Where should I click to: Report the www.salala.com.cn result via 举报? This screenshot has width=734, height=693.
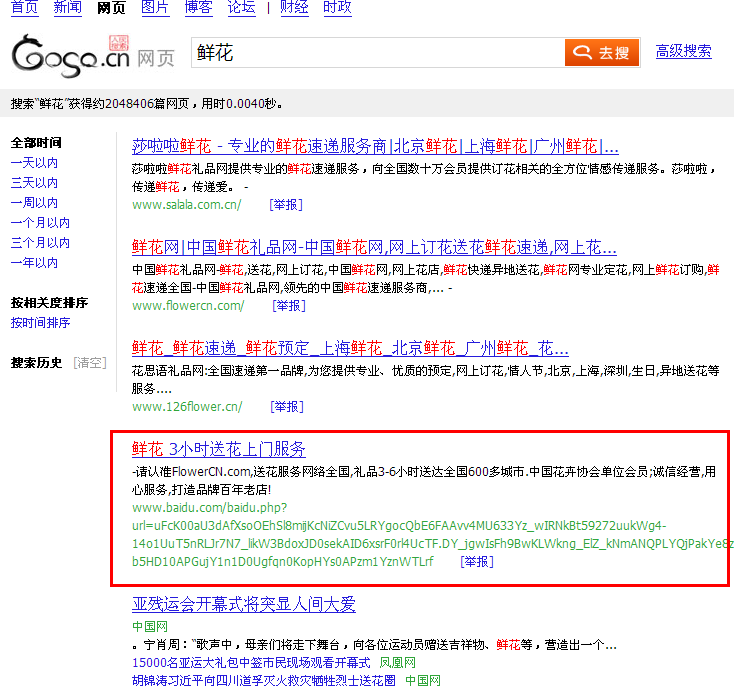pyautogui.click(x=286, y=205)
